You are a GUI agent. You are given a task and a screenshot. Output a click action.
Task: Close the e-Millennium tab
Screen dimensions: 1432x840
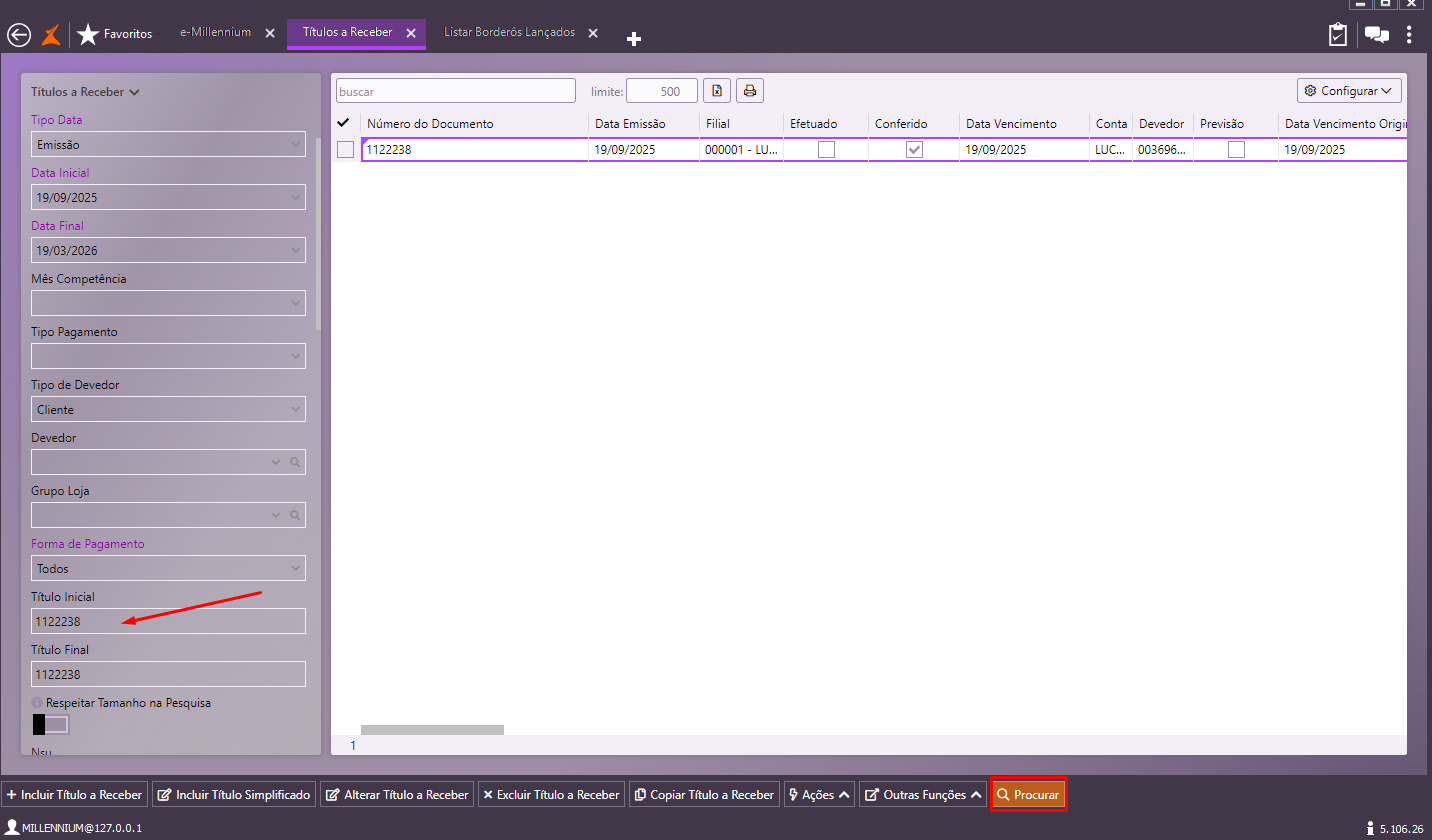270,33
